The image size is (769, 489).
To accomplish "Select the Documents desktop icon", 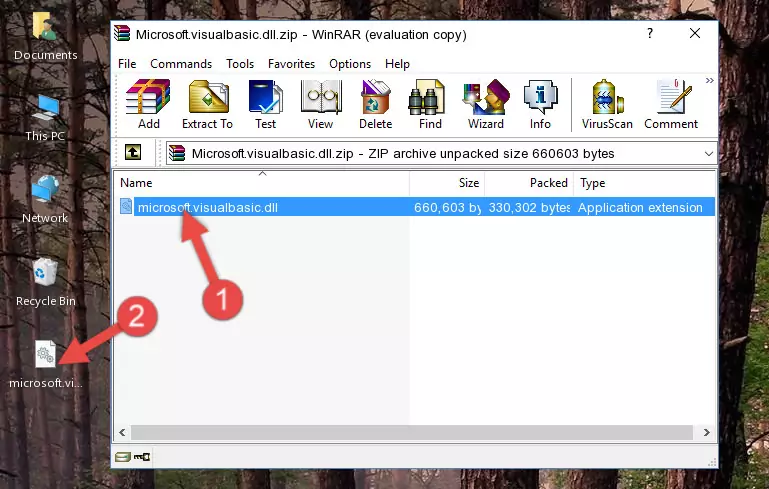I will [45, 37].
